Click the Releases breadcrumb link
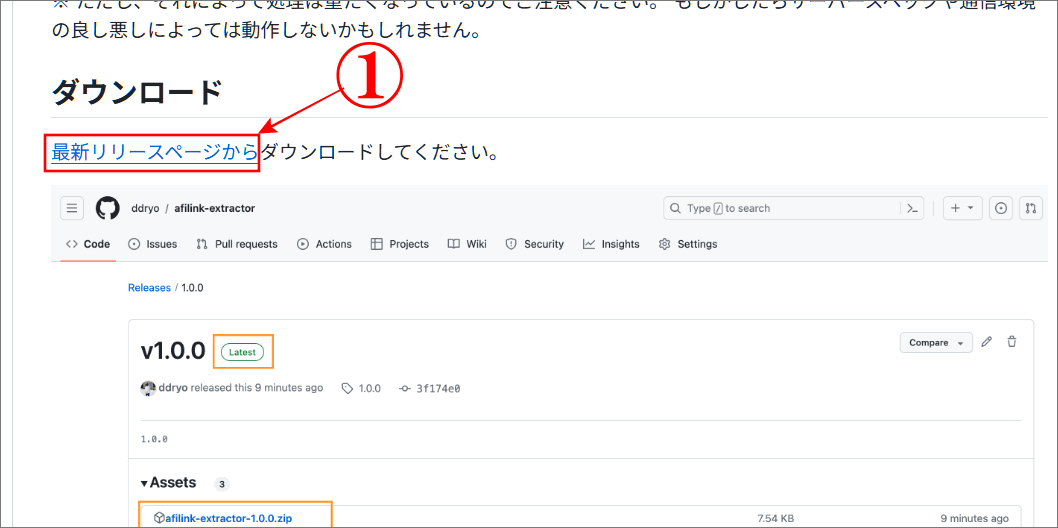Image resolution: width=1058 pixels, height=528 pixels. pyautogui.click(x=149, y=288)
